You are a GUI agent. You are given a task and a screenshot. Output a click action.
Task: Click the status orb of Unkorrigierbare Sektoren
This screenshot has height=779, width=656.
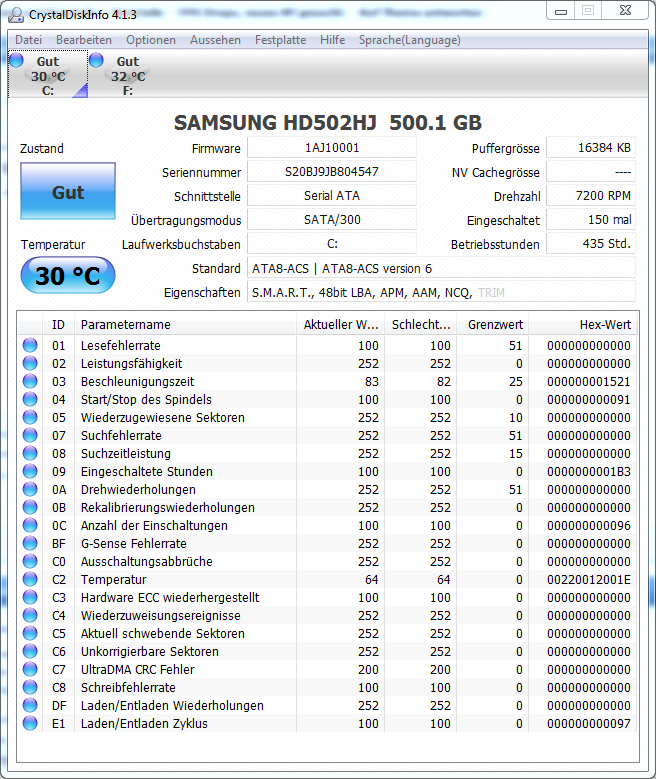tap(30, 651)
